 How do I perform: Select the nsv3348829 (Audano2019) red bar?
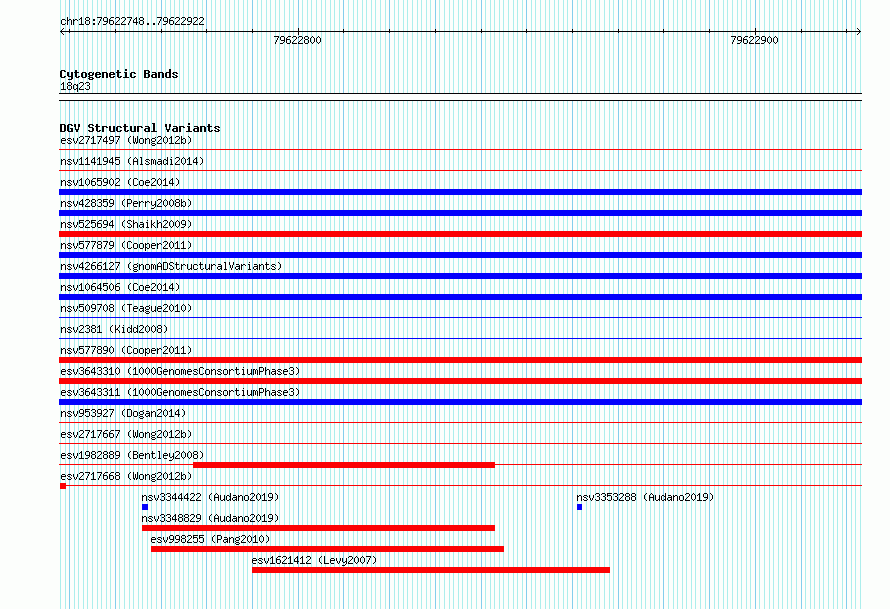(318, 528)
